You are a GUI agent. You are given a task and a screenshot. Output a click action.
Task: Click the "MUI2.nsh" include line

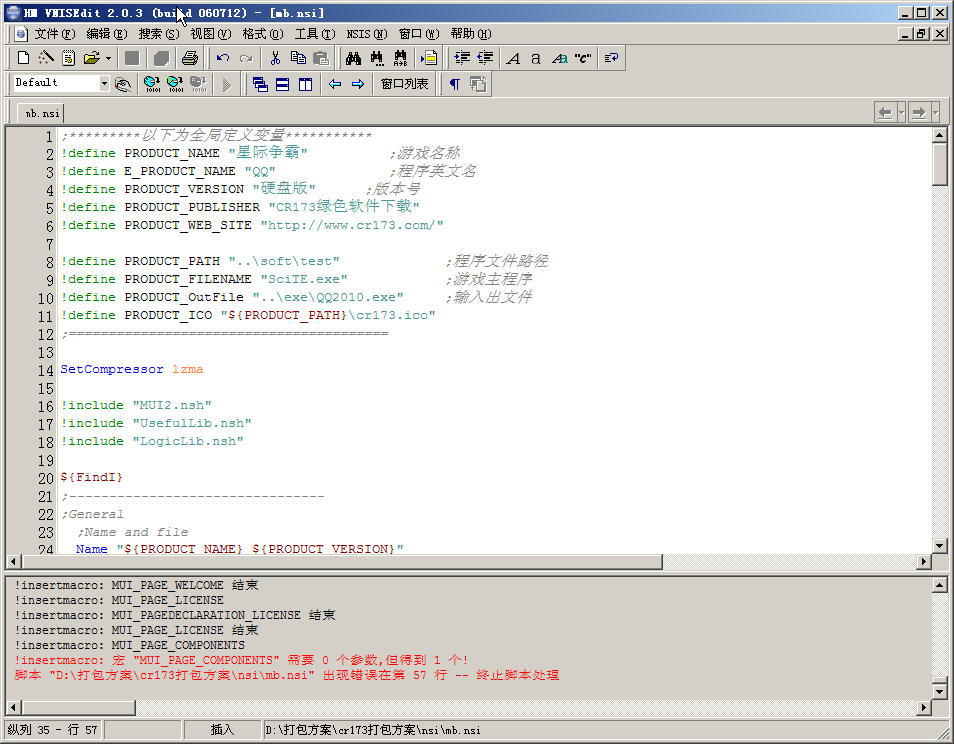pos(136,405)
